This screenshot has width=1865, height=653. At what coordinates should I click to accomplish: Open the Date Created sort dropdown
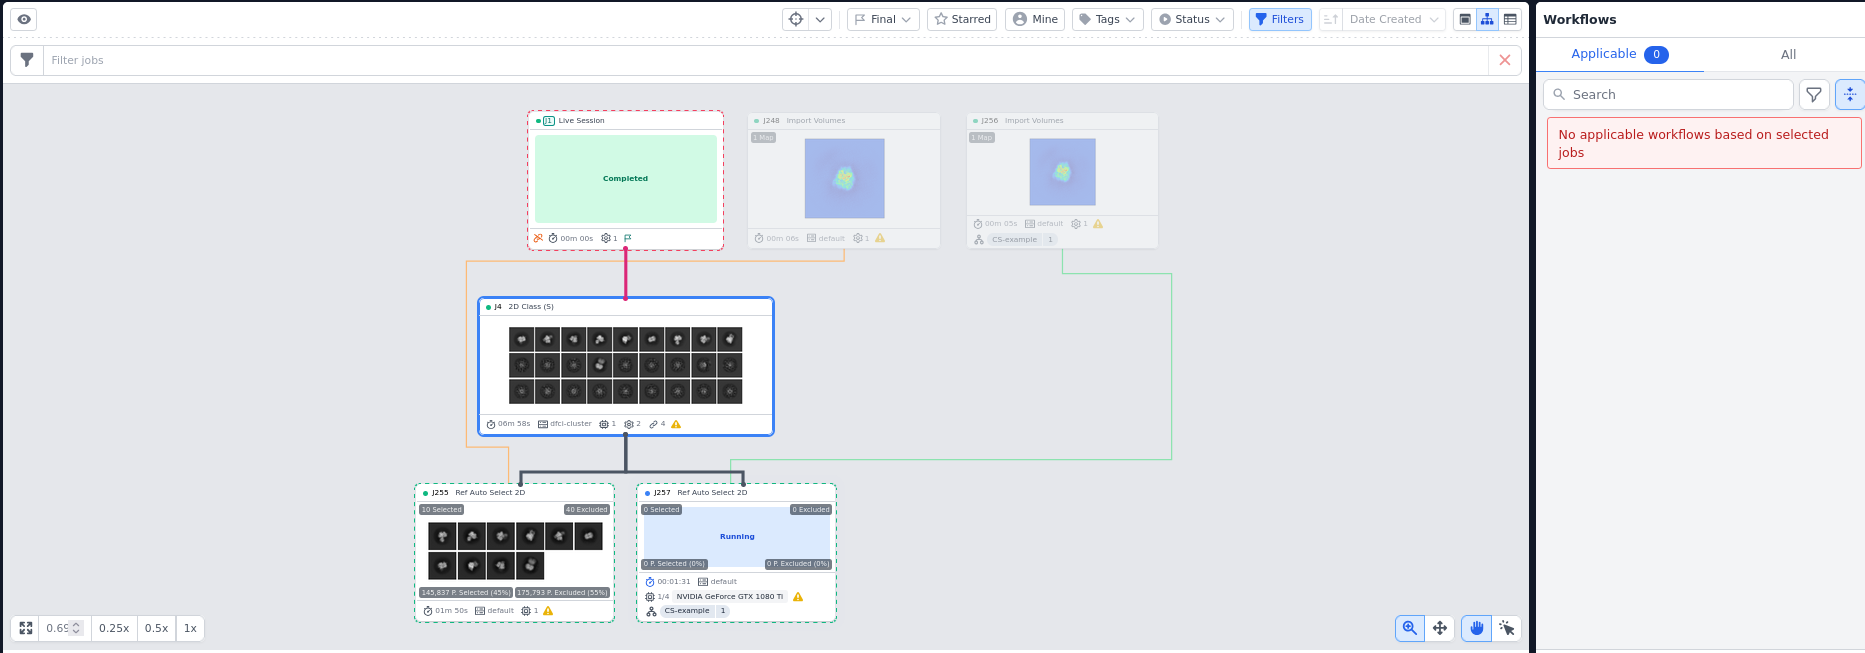coord(1394,19)
